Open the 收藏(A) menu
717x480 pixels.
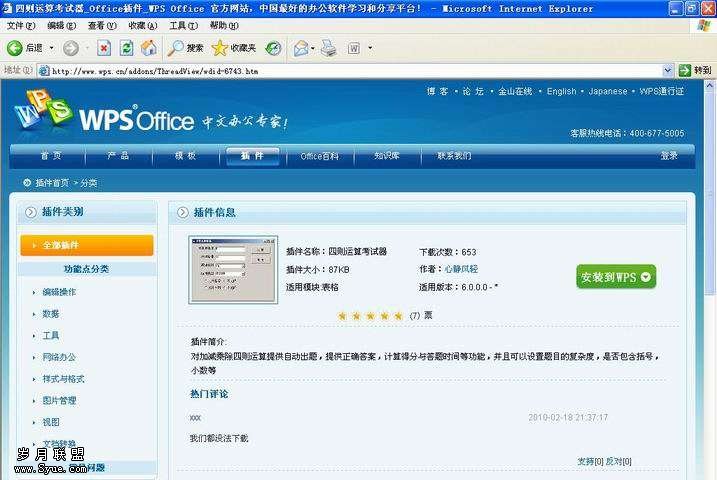tap(143, 26)
